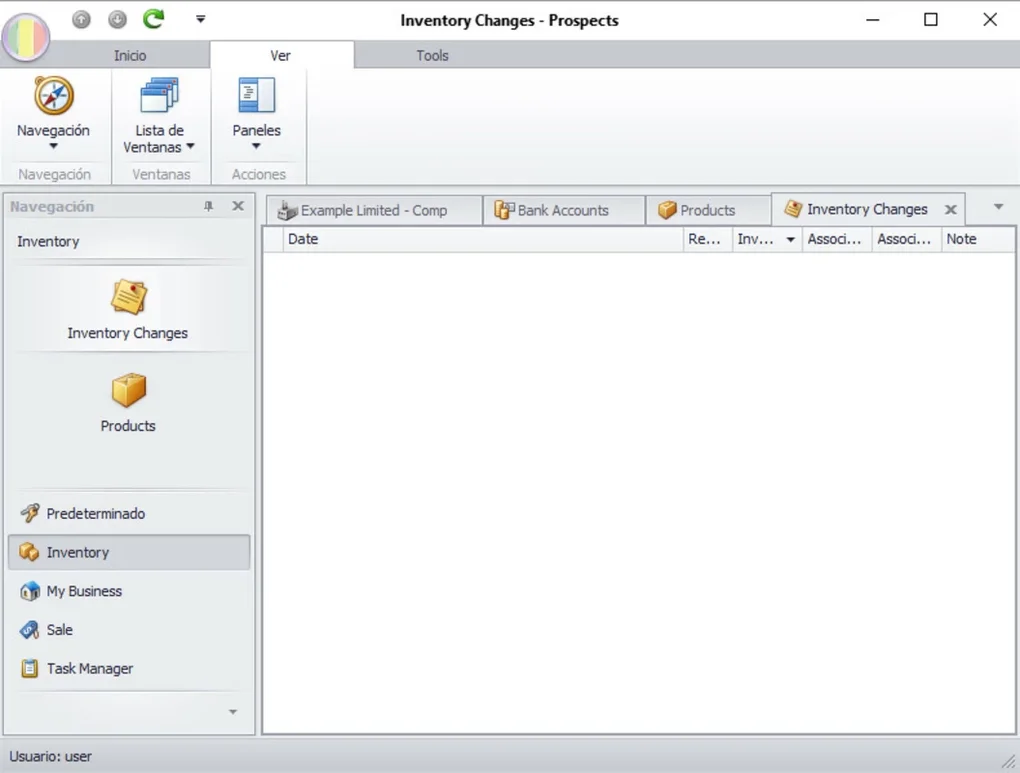1020x773 pixels.
Task: Open the Inv... column filter arrow
Action: pyautogui.click(x=790, y=239)
